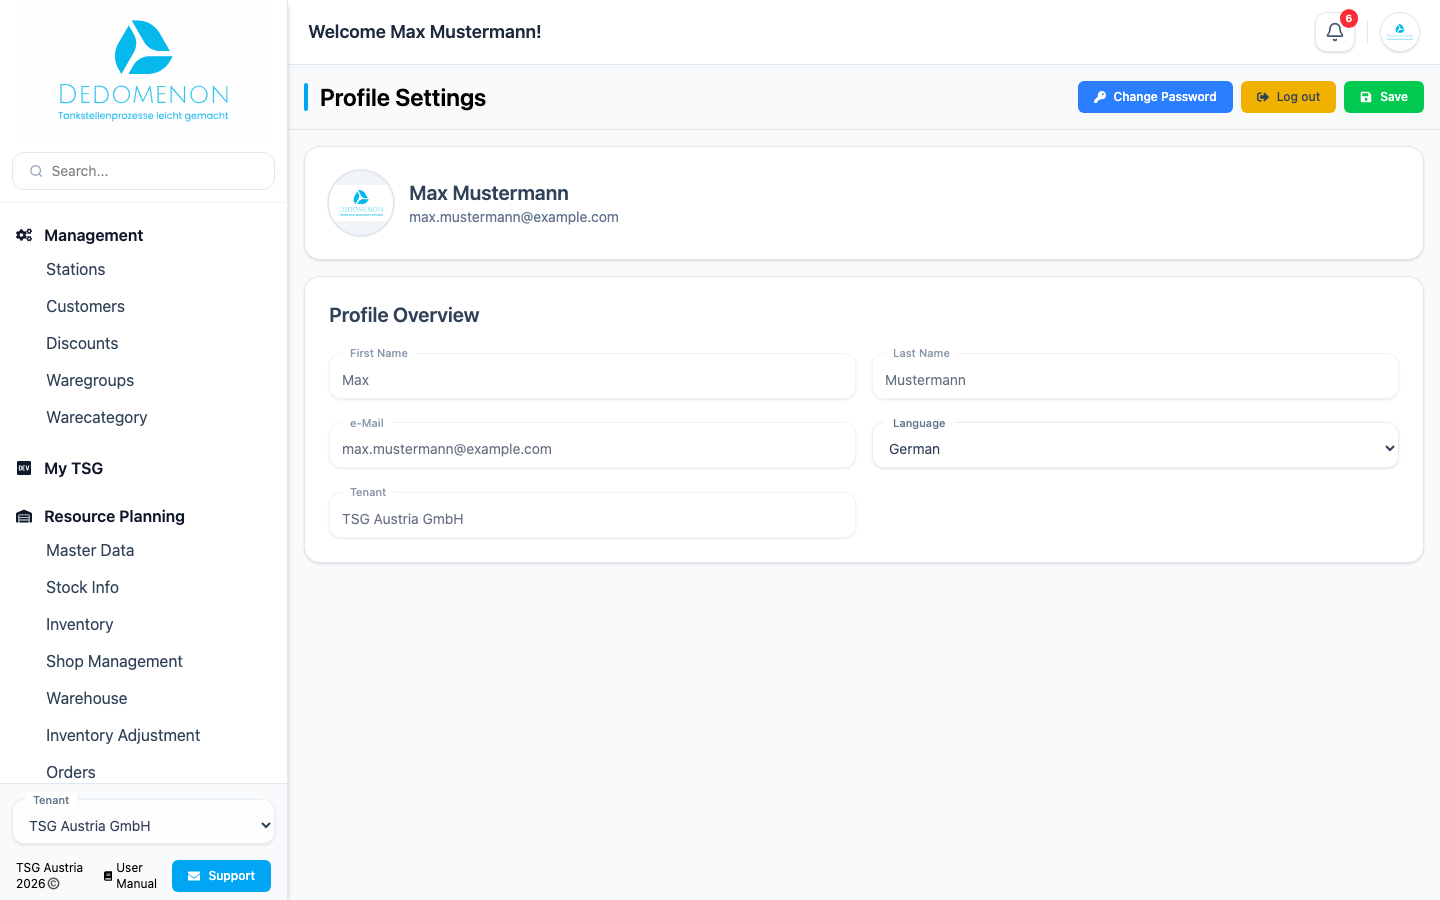Viewport: 1440px width, 900px height.
Task: Click the user avatar in top bar
Action: (x=1400, y=32)
